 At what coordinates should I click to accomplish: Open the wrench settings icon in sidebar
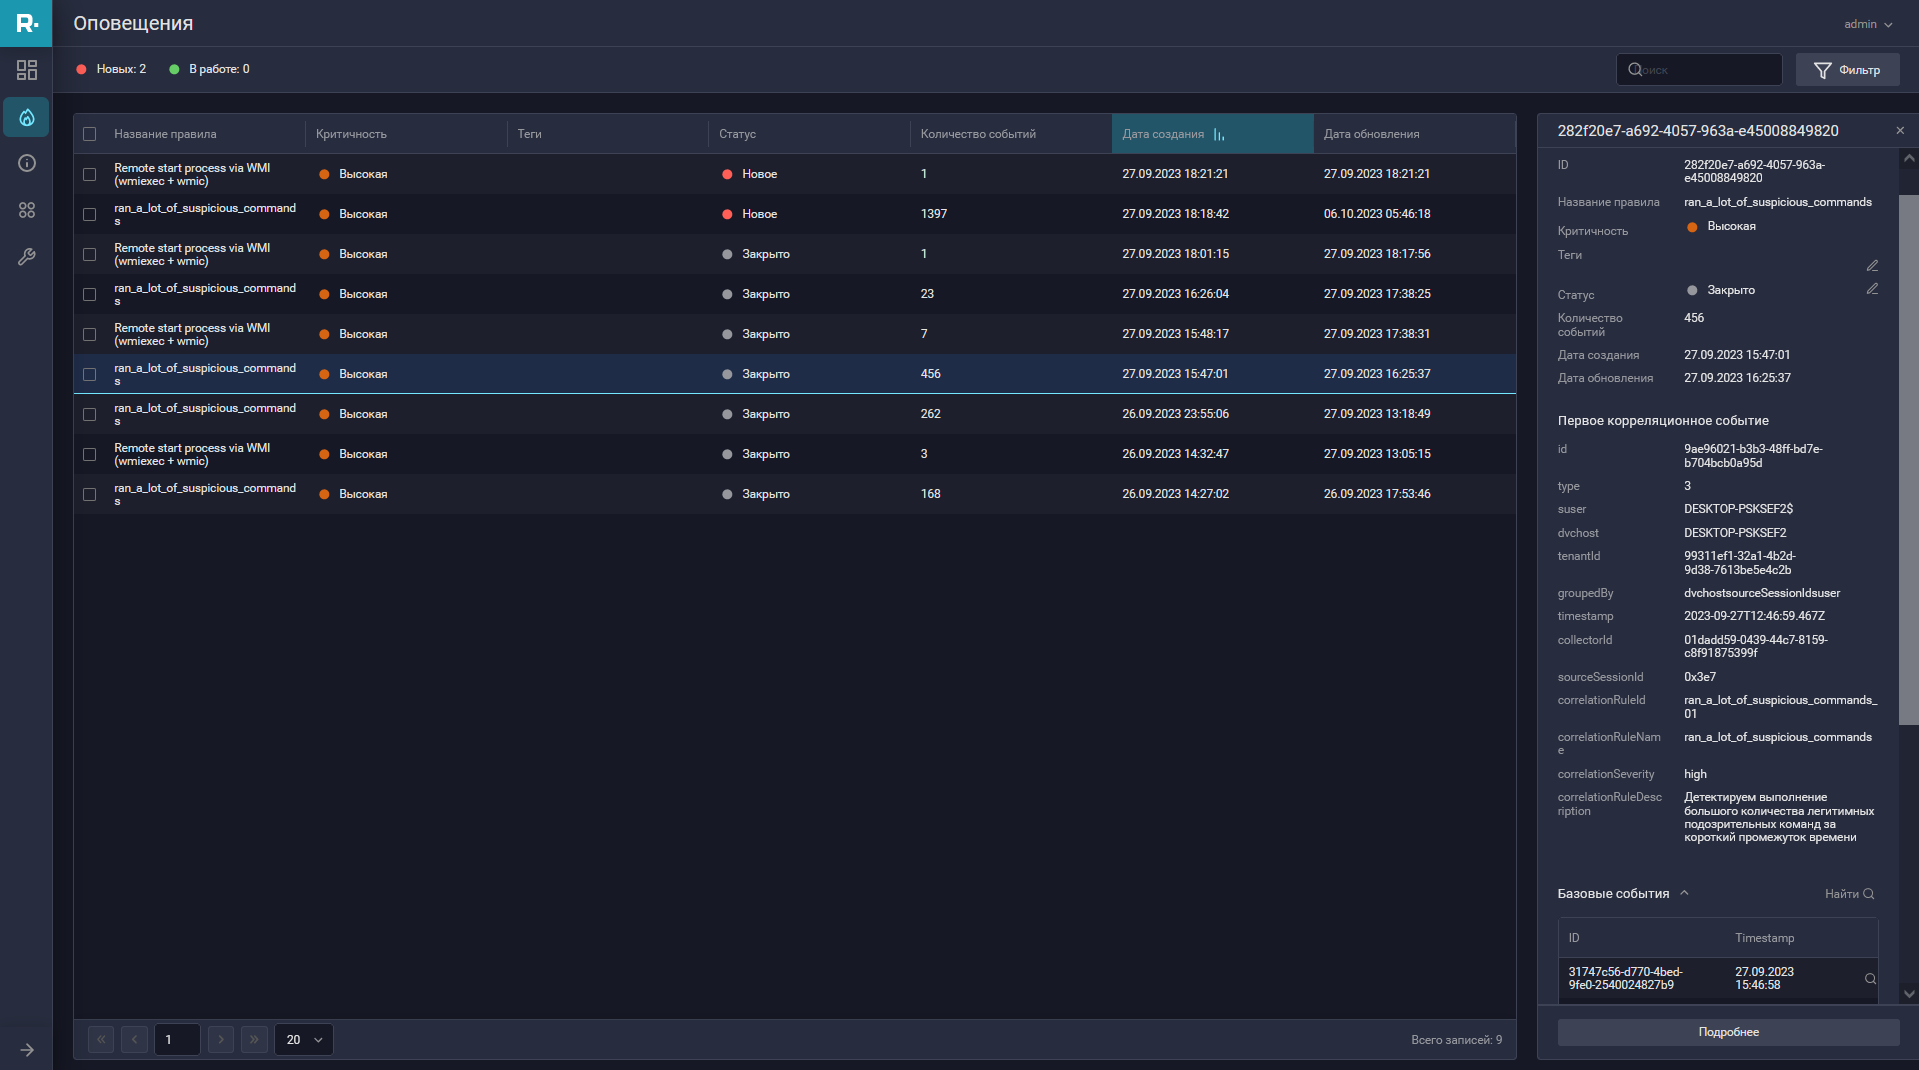click(x=27, y=257)
